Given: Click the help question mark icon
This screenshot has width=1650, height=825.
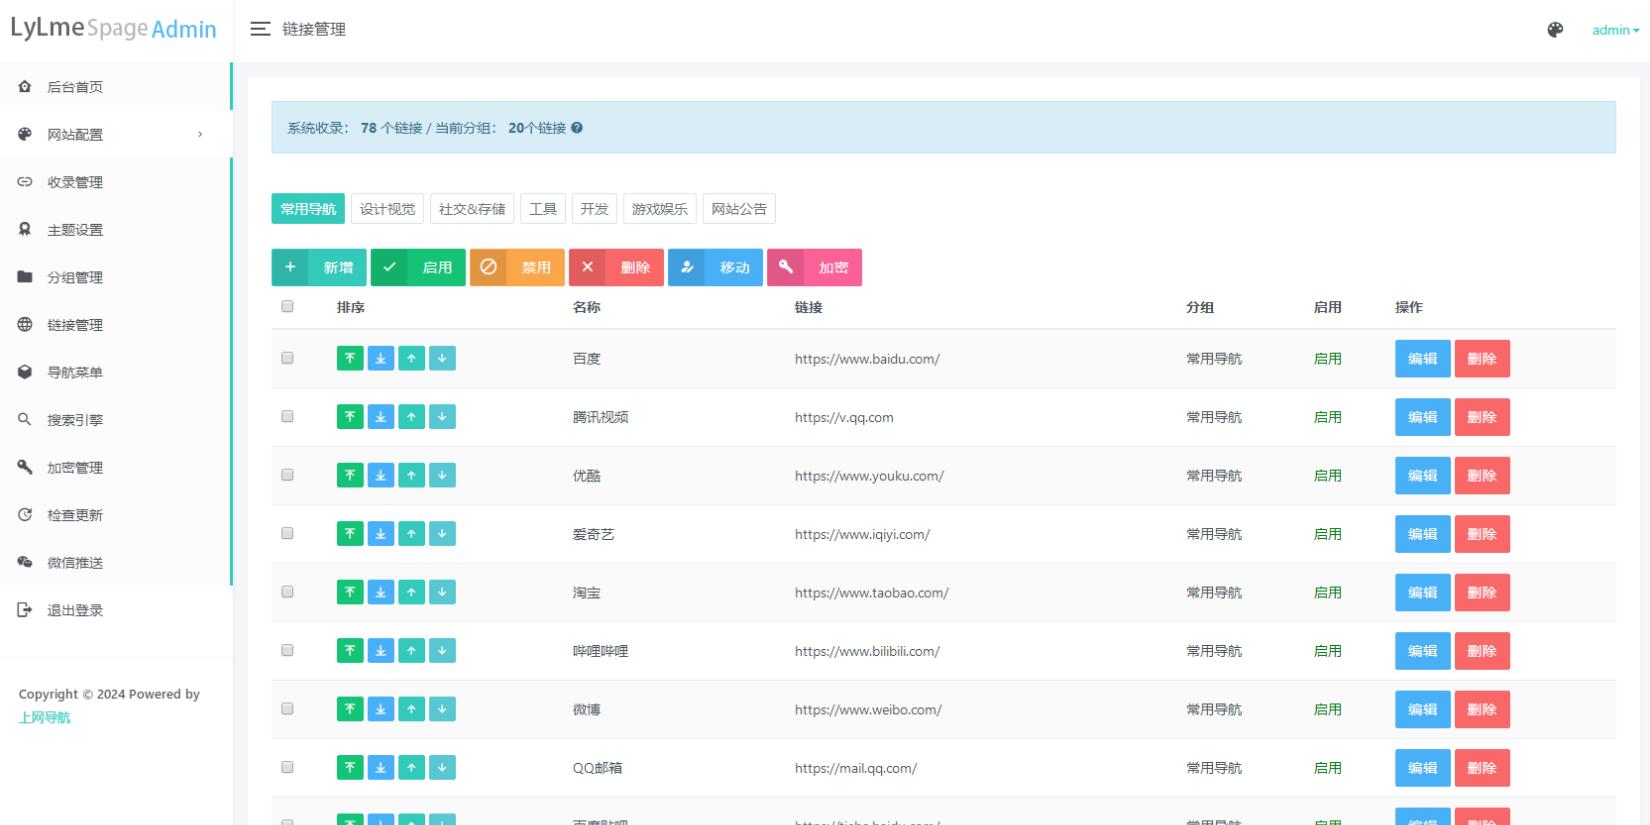Looking at the screenshot, I should coord(577,128).
